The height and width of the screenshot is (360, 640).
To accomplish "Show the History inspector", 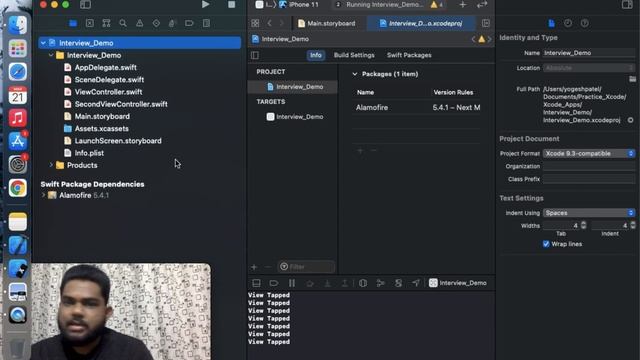I will click(x=568, y=23).
